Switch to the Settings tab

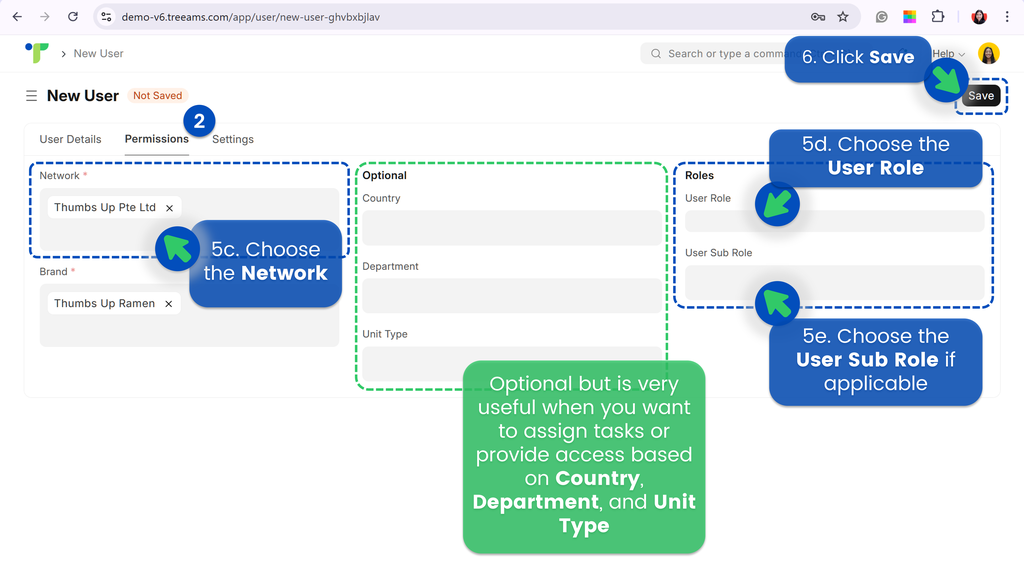click(x=233, y=139)
